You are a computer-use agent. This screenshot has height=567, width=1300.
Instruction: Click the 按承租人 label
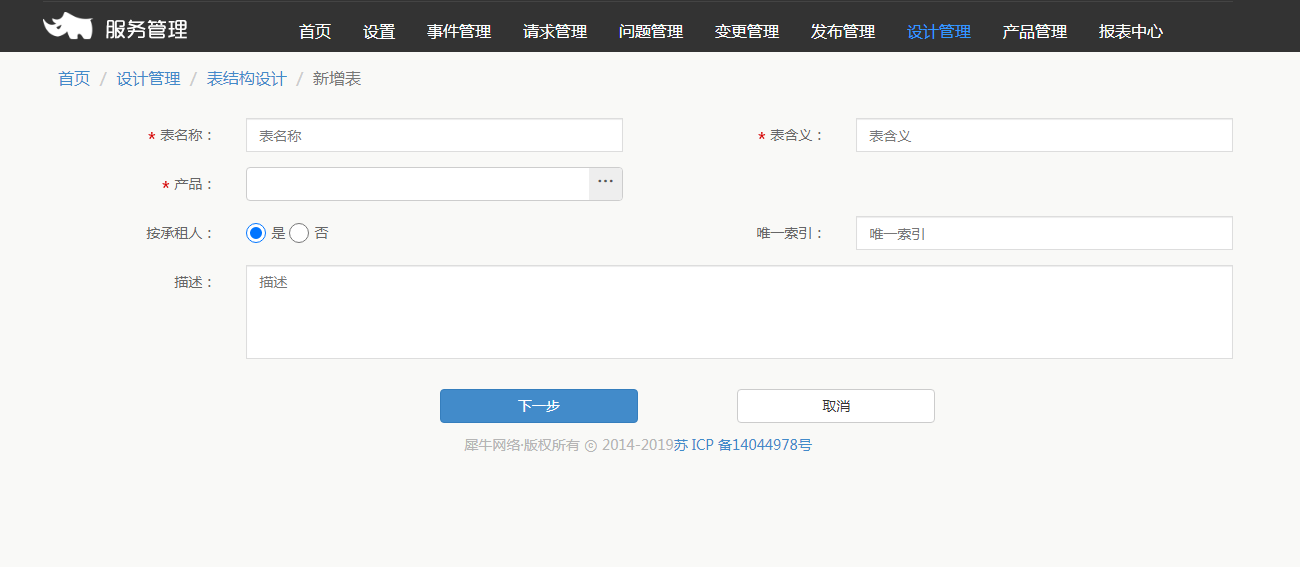[x=180, y=233]
